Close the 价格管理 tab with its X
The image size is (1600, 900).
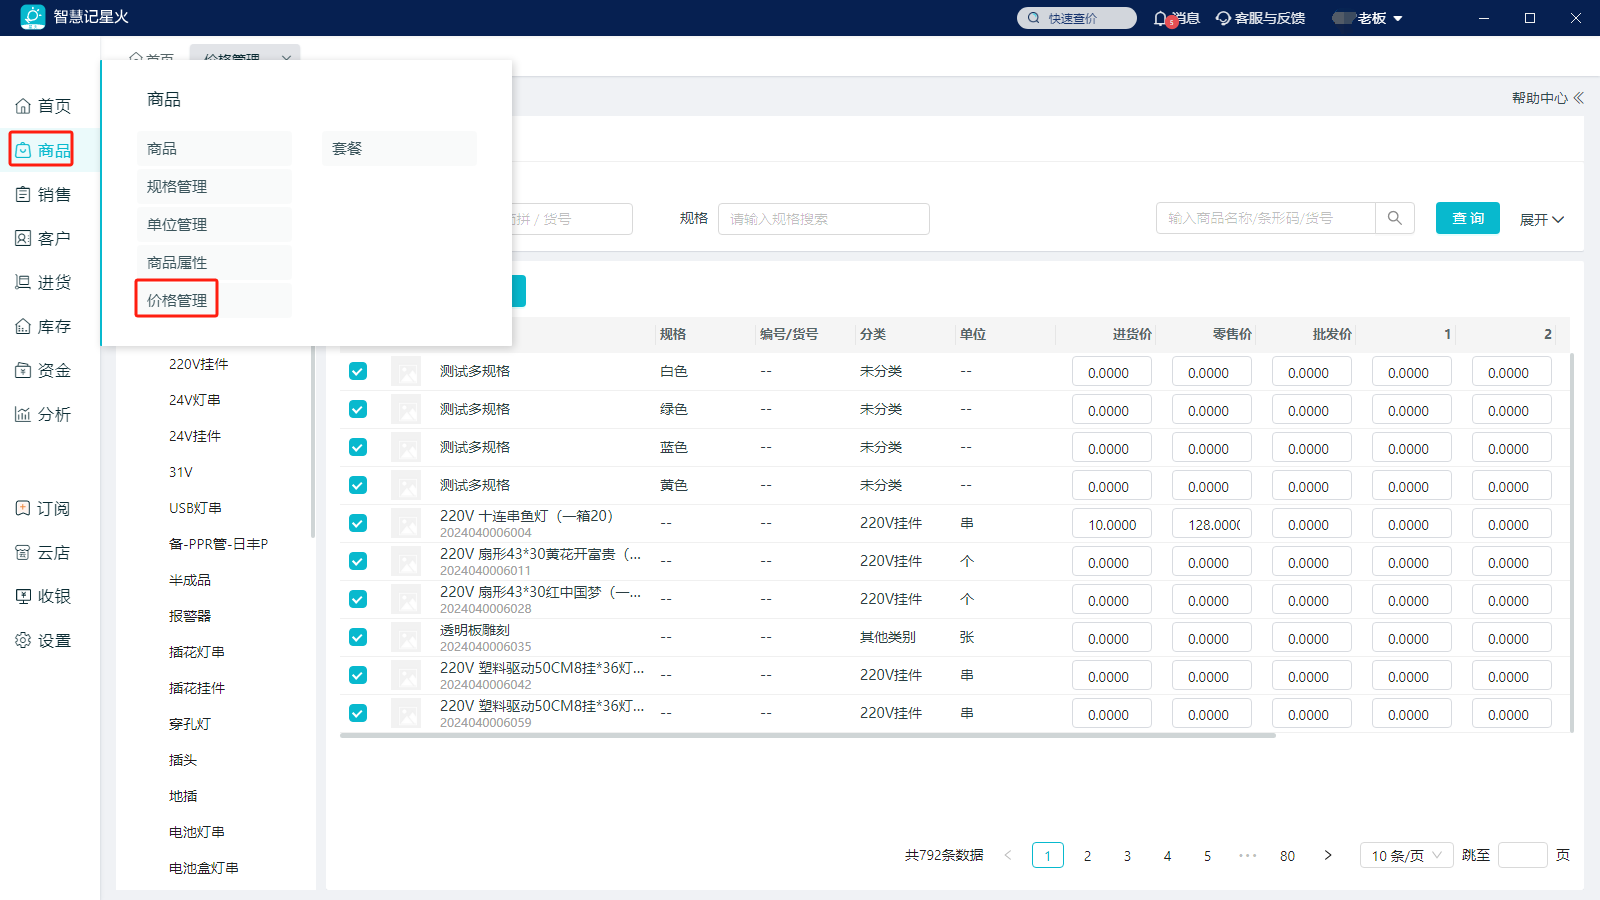click(x=286, y=58)
